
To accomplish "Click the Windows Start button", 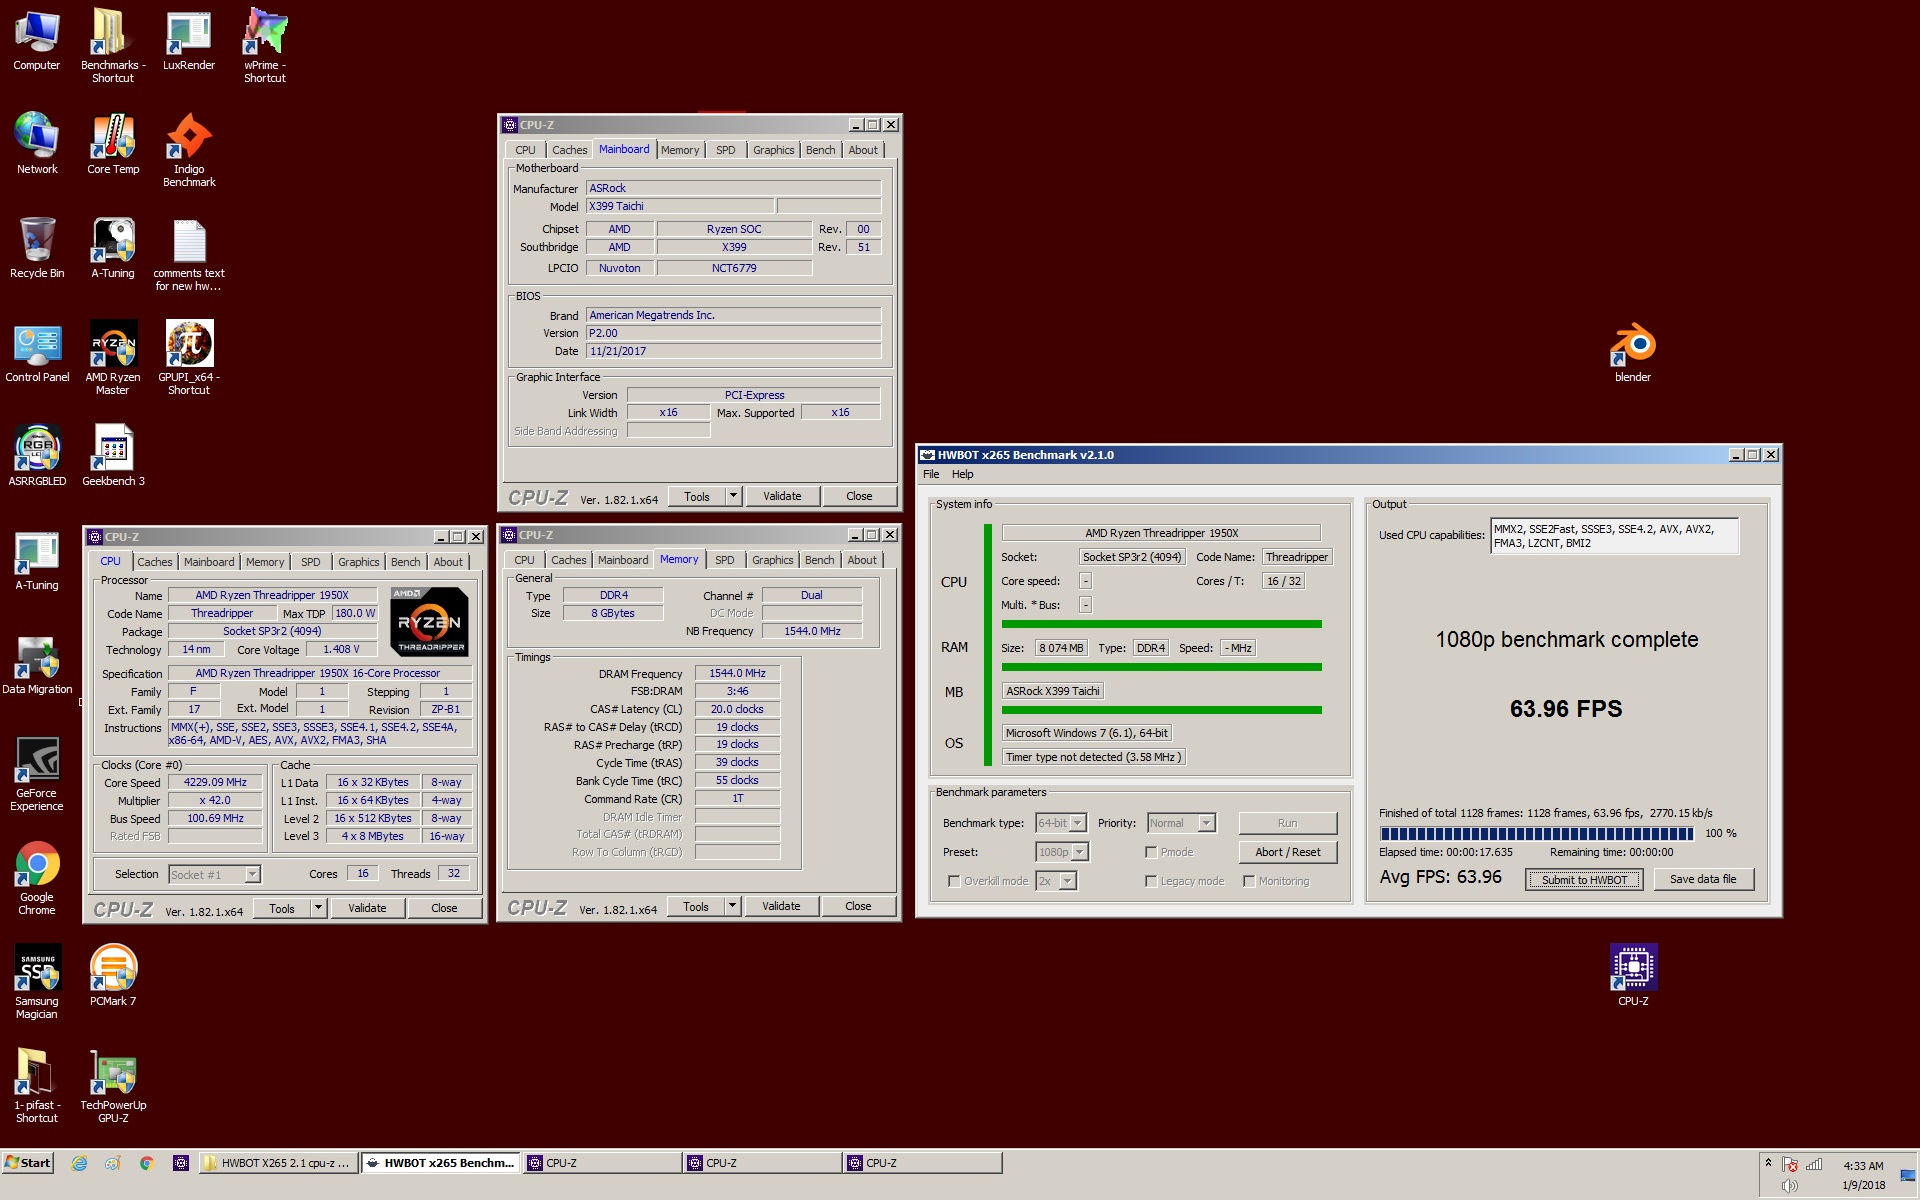I will click(28, 1163).
